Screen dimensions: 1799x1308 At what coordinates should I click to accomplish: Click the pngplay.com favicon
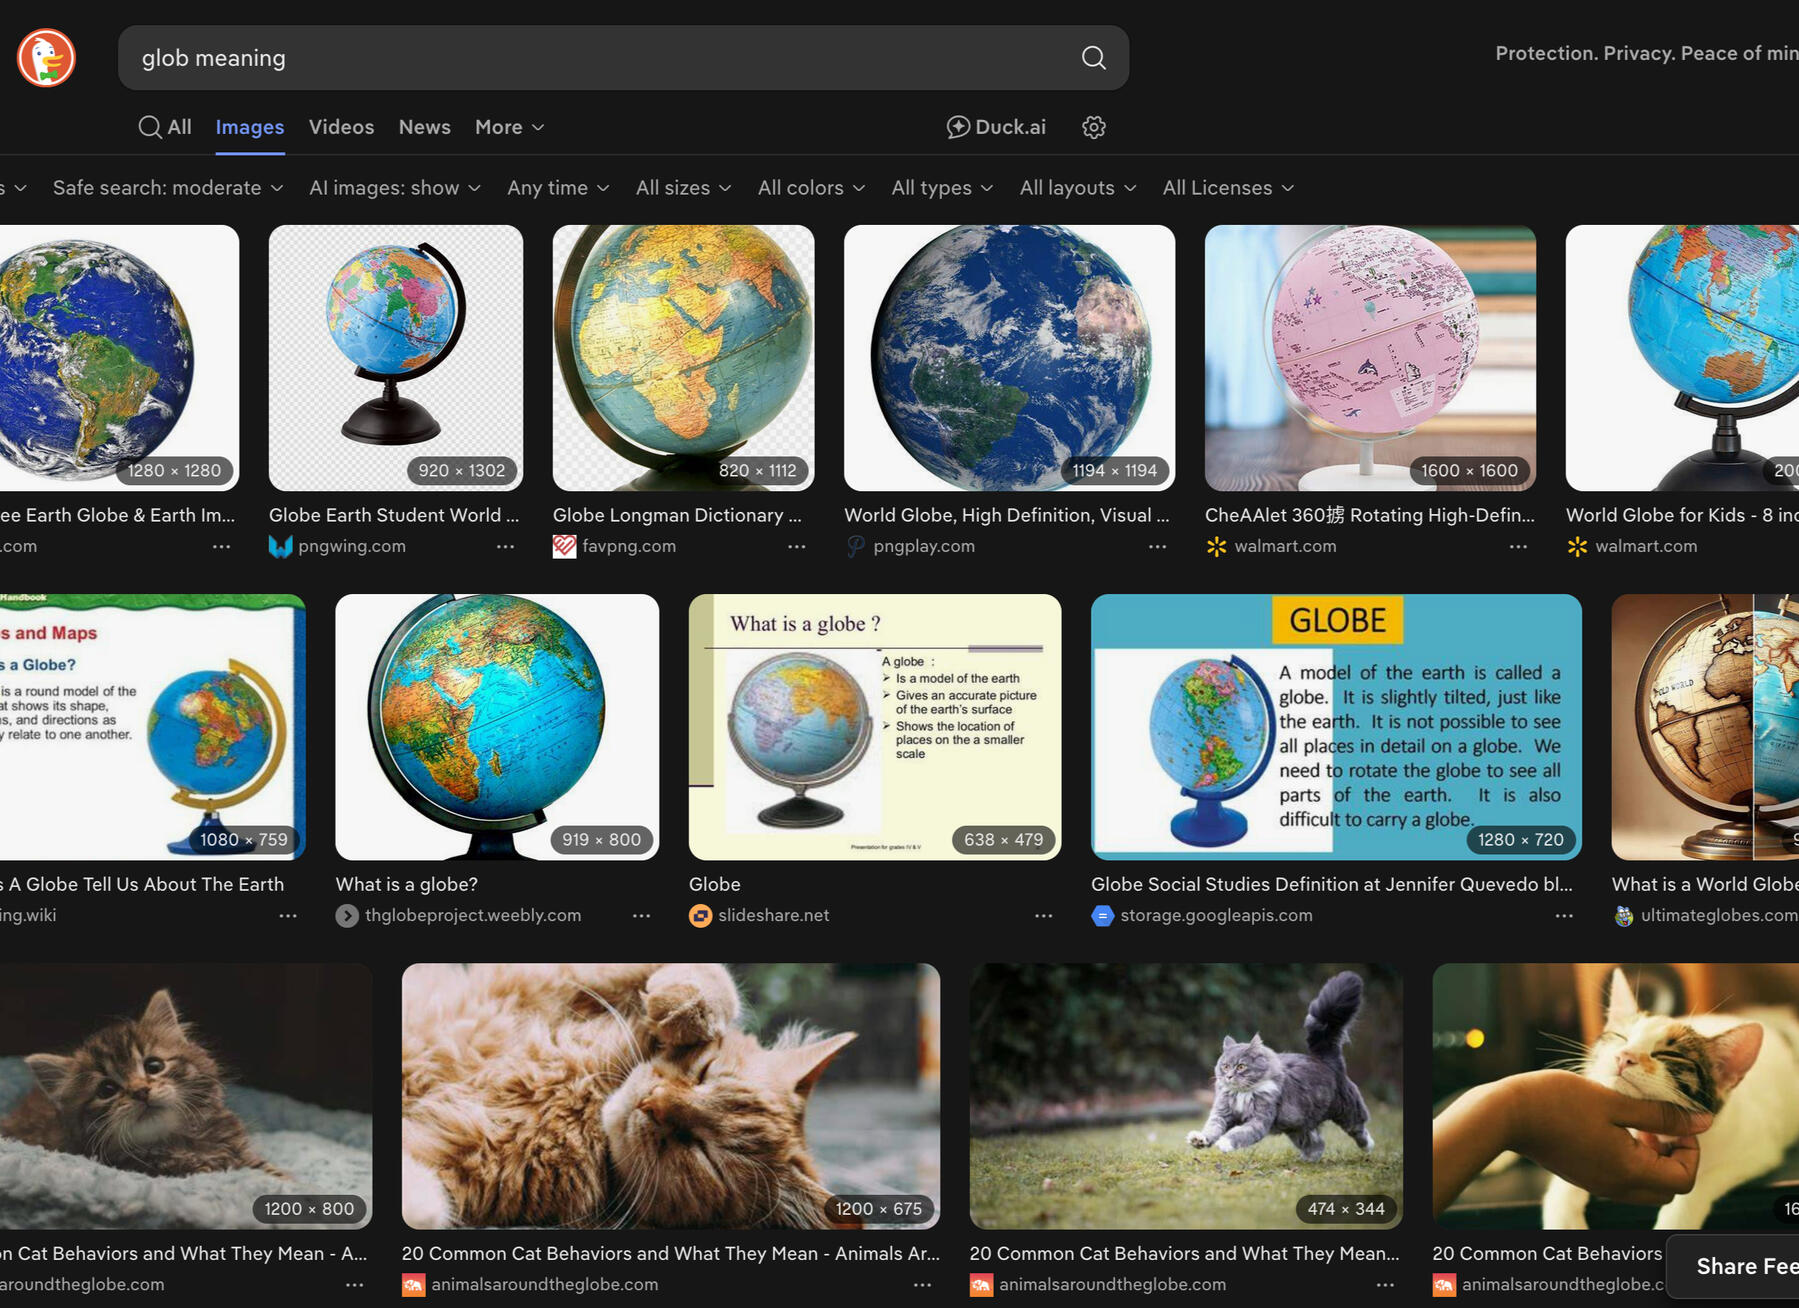[856, 546]
